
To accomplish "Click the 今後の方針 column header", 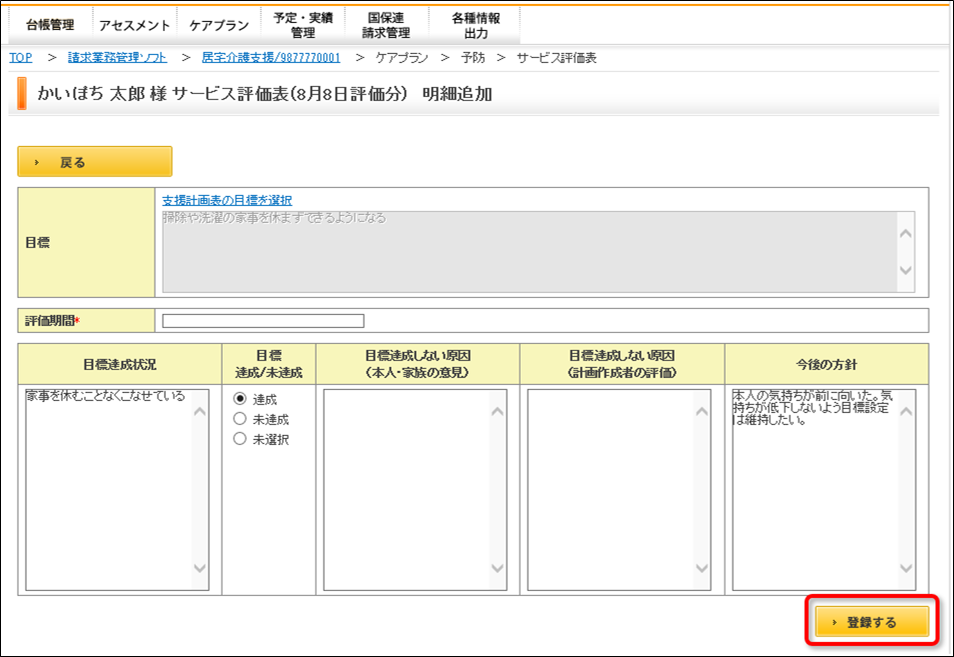I will pos(826,364).
